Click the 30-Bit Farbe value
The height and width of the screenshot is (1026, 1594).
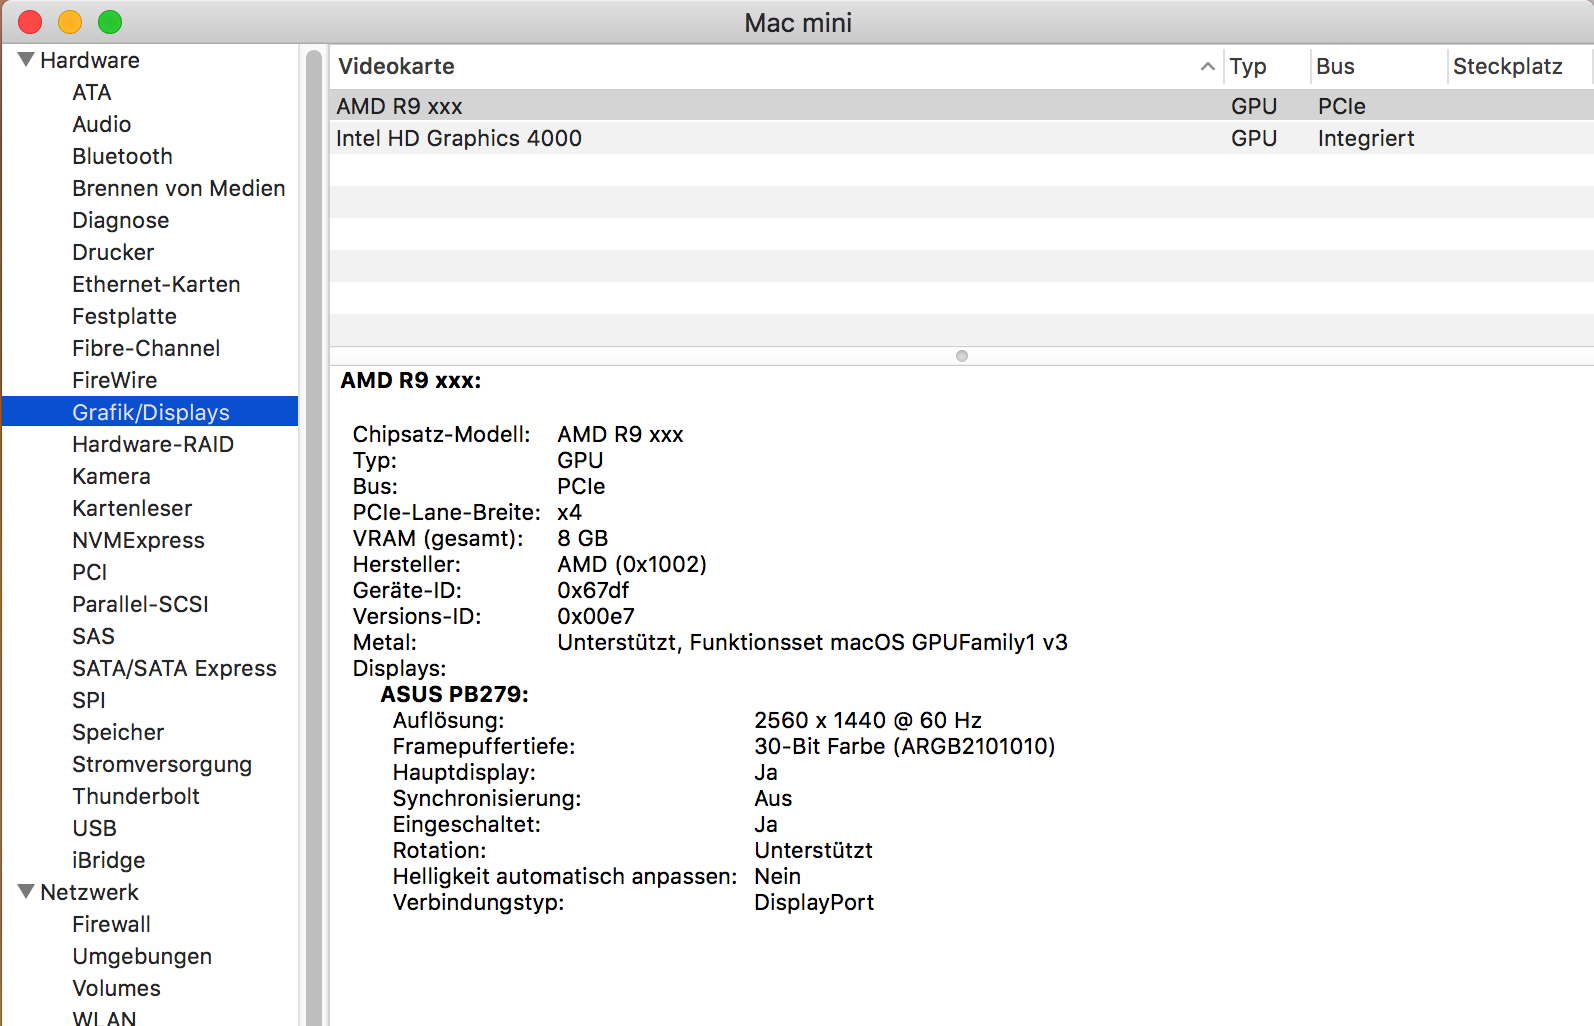[x=905, y=746]
